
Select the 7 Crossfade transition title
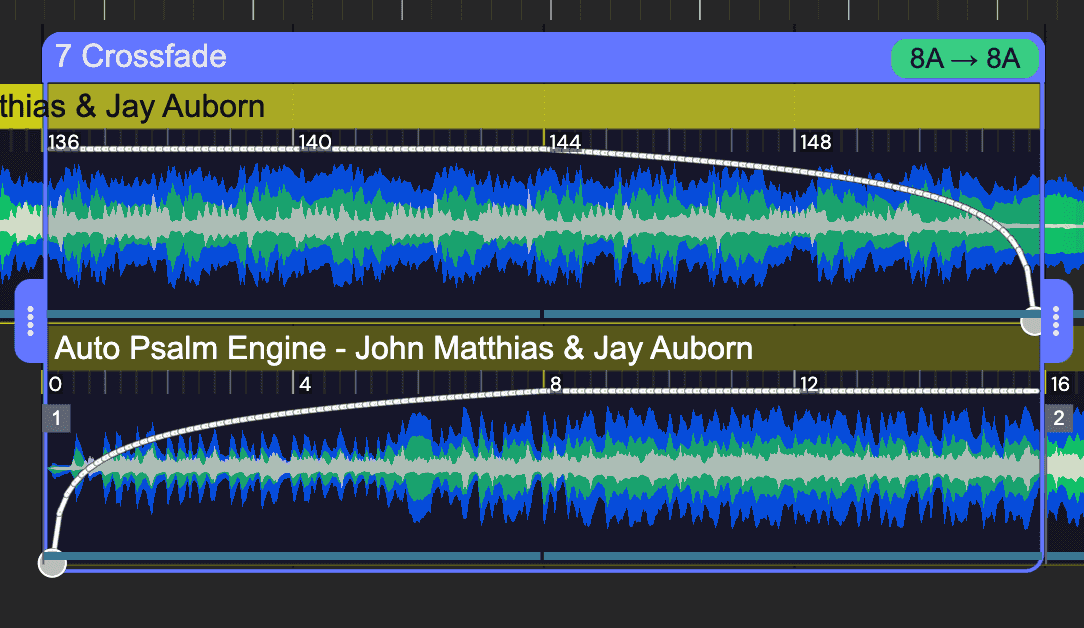(141, 56)
